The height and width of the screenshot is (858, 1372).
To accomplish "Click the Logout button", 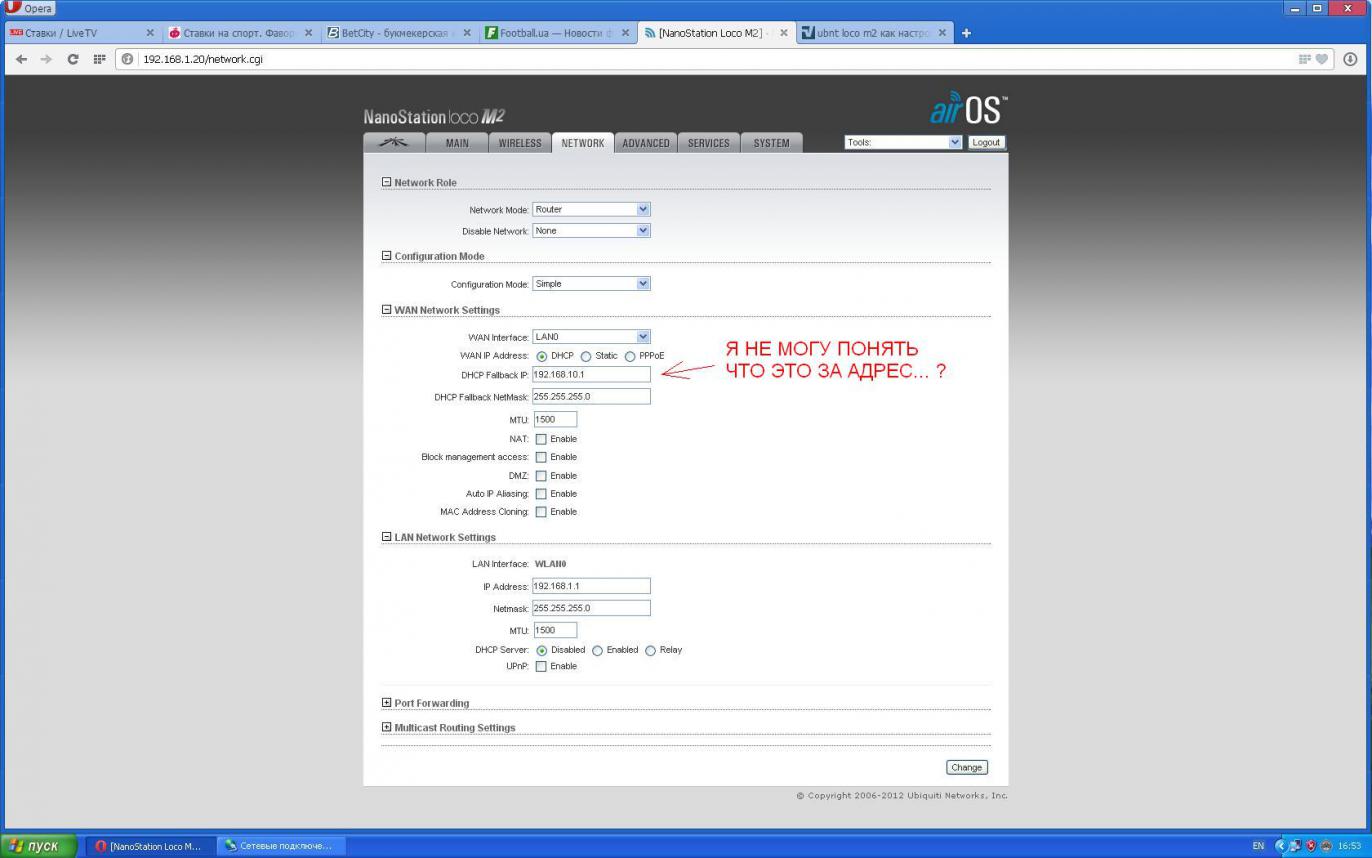I will click(986, 143).
